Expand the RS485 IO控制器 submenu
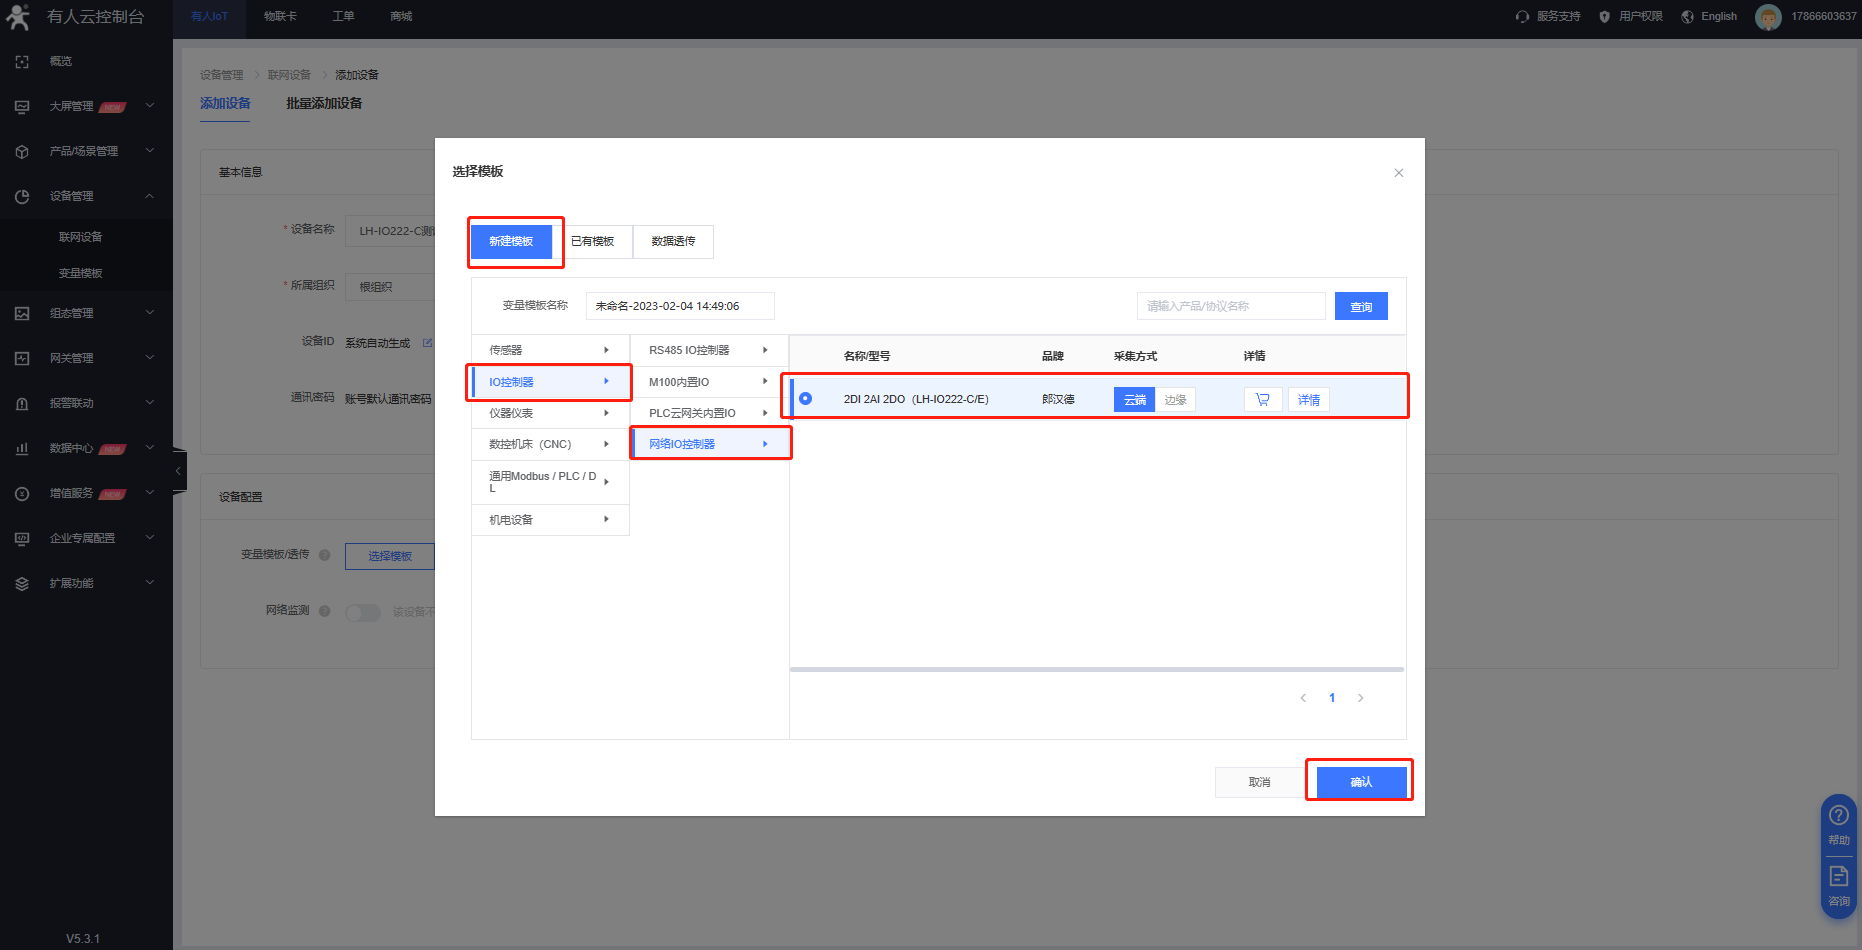This screenshot has width=1862, height=950. (708, 350)
